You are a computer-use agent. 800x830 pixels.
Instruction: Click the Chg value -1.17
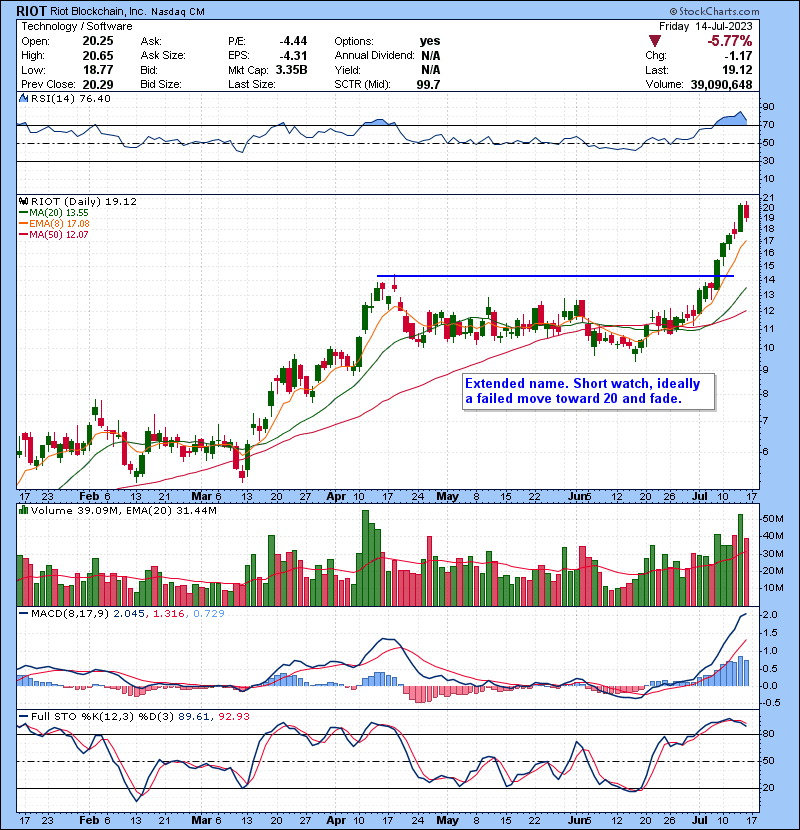738,56
